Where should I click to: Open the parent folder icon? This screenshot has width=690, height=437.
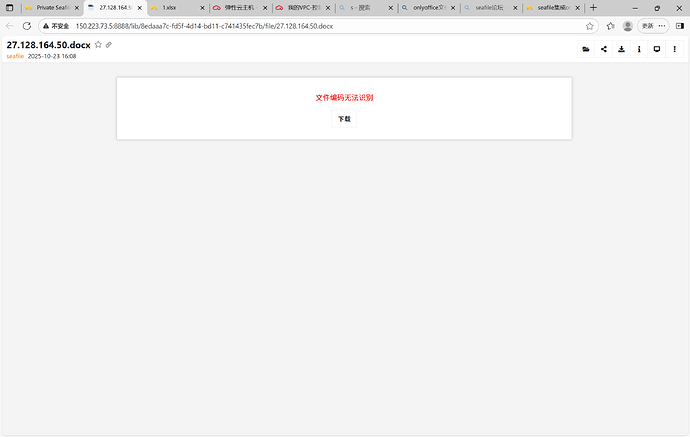(586, 49)
